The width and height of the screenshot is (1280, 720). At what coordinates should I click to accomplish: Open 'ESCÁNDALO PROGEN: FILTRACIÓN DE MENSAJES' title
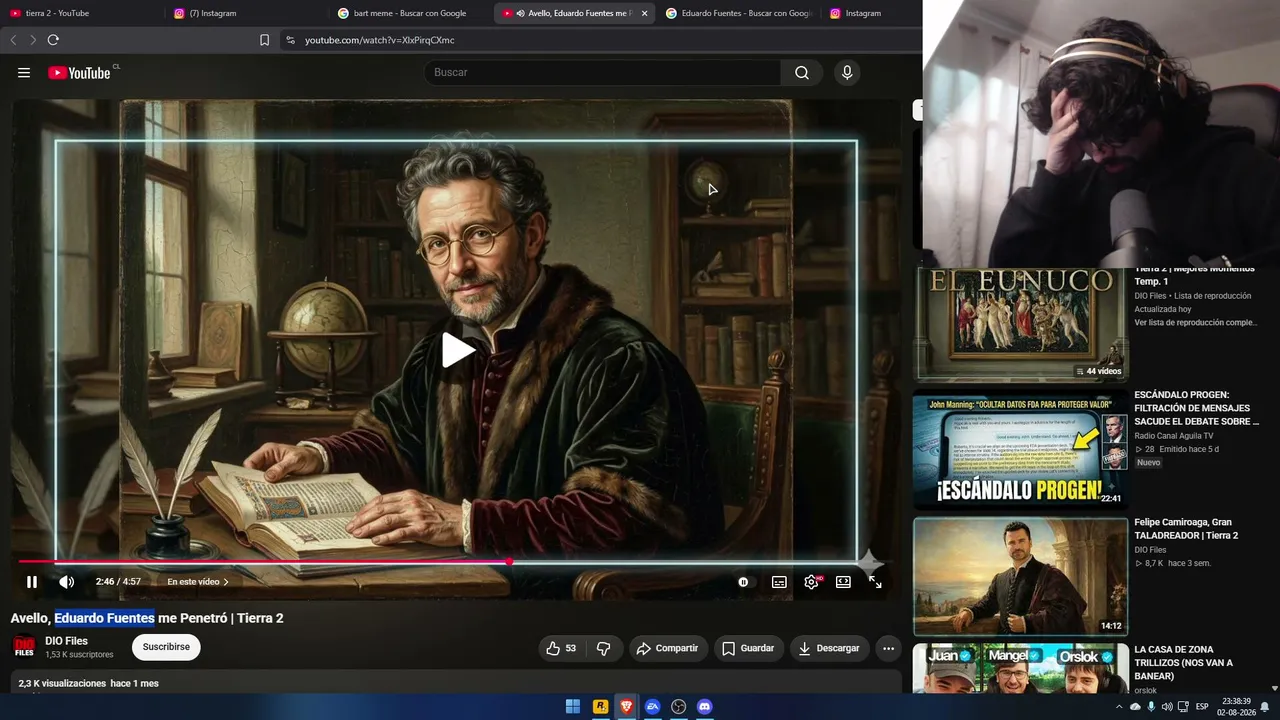click(x=1196, y=408)
